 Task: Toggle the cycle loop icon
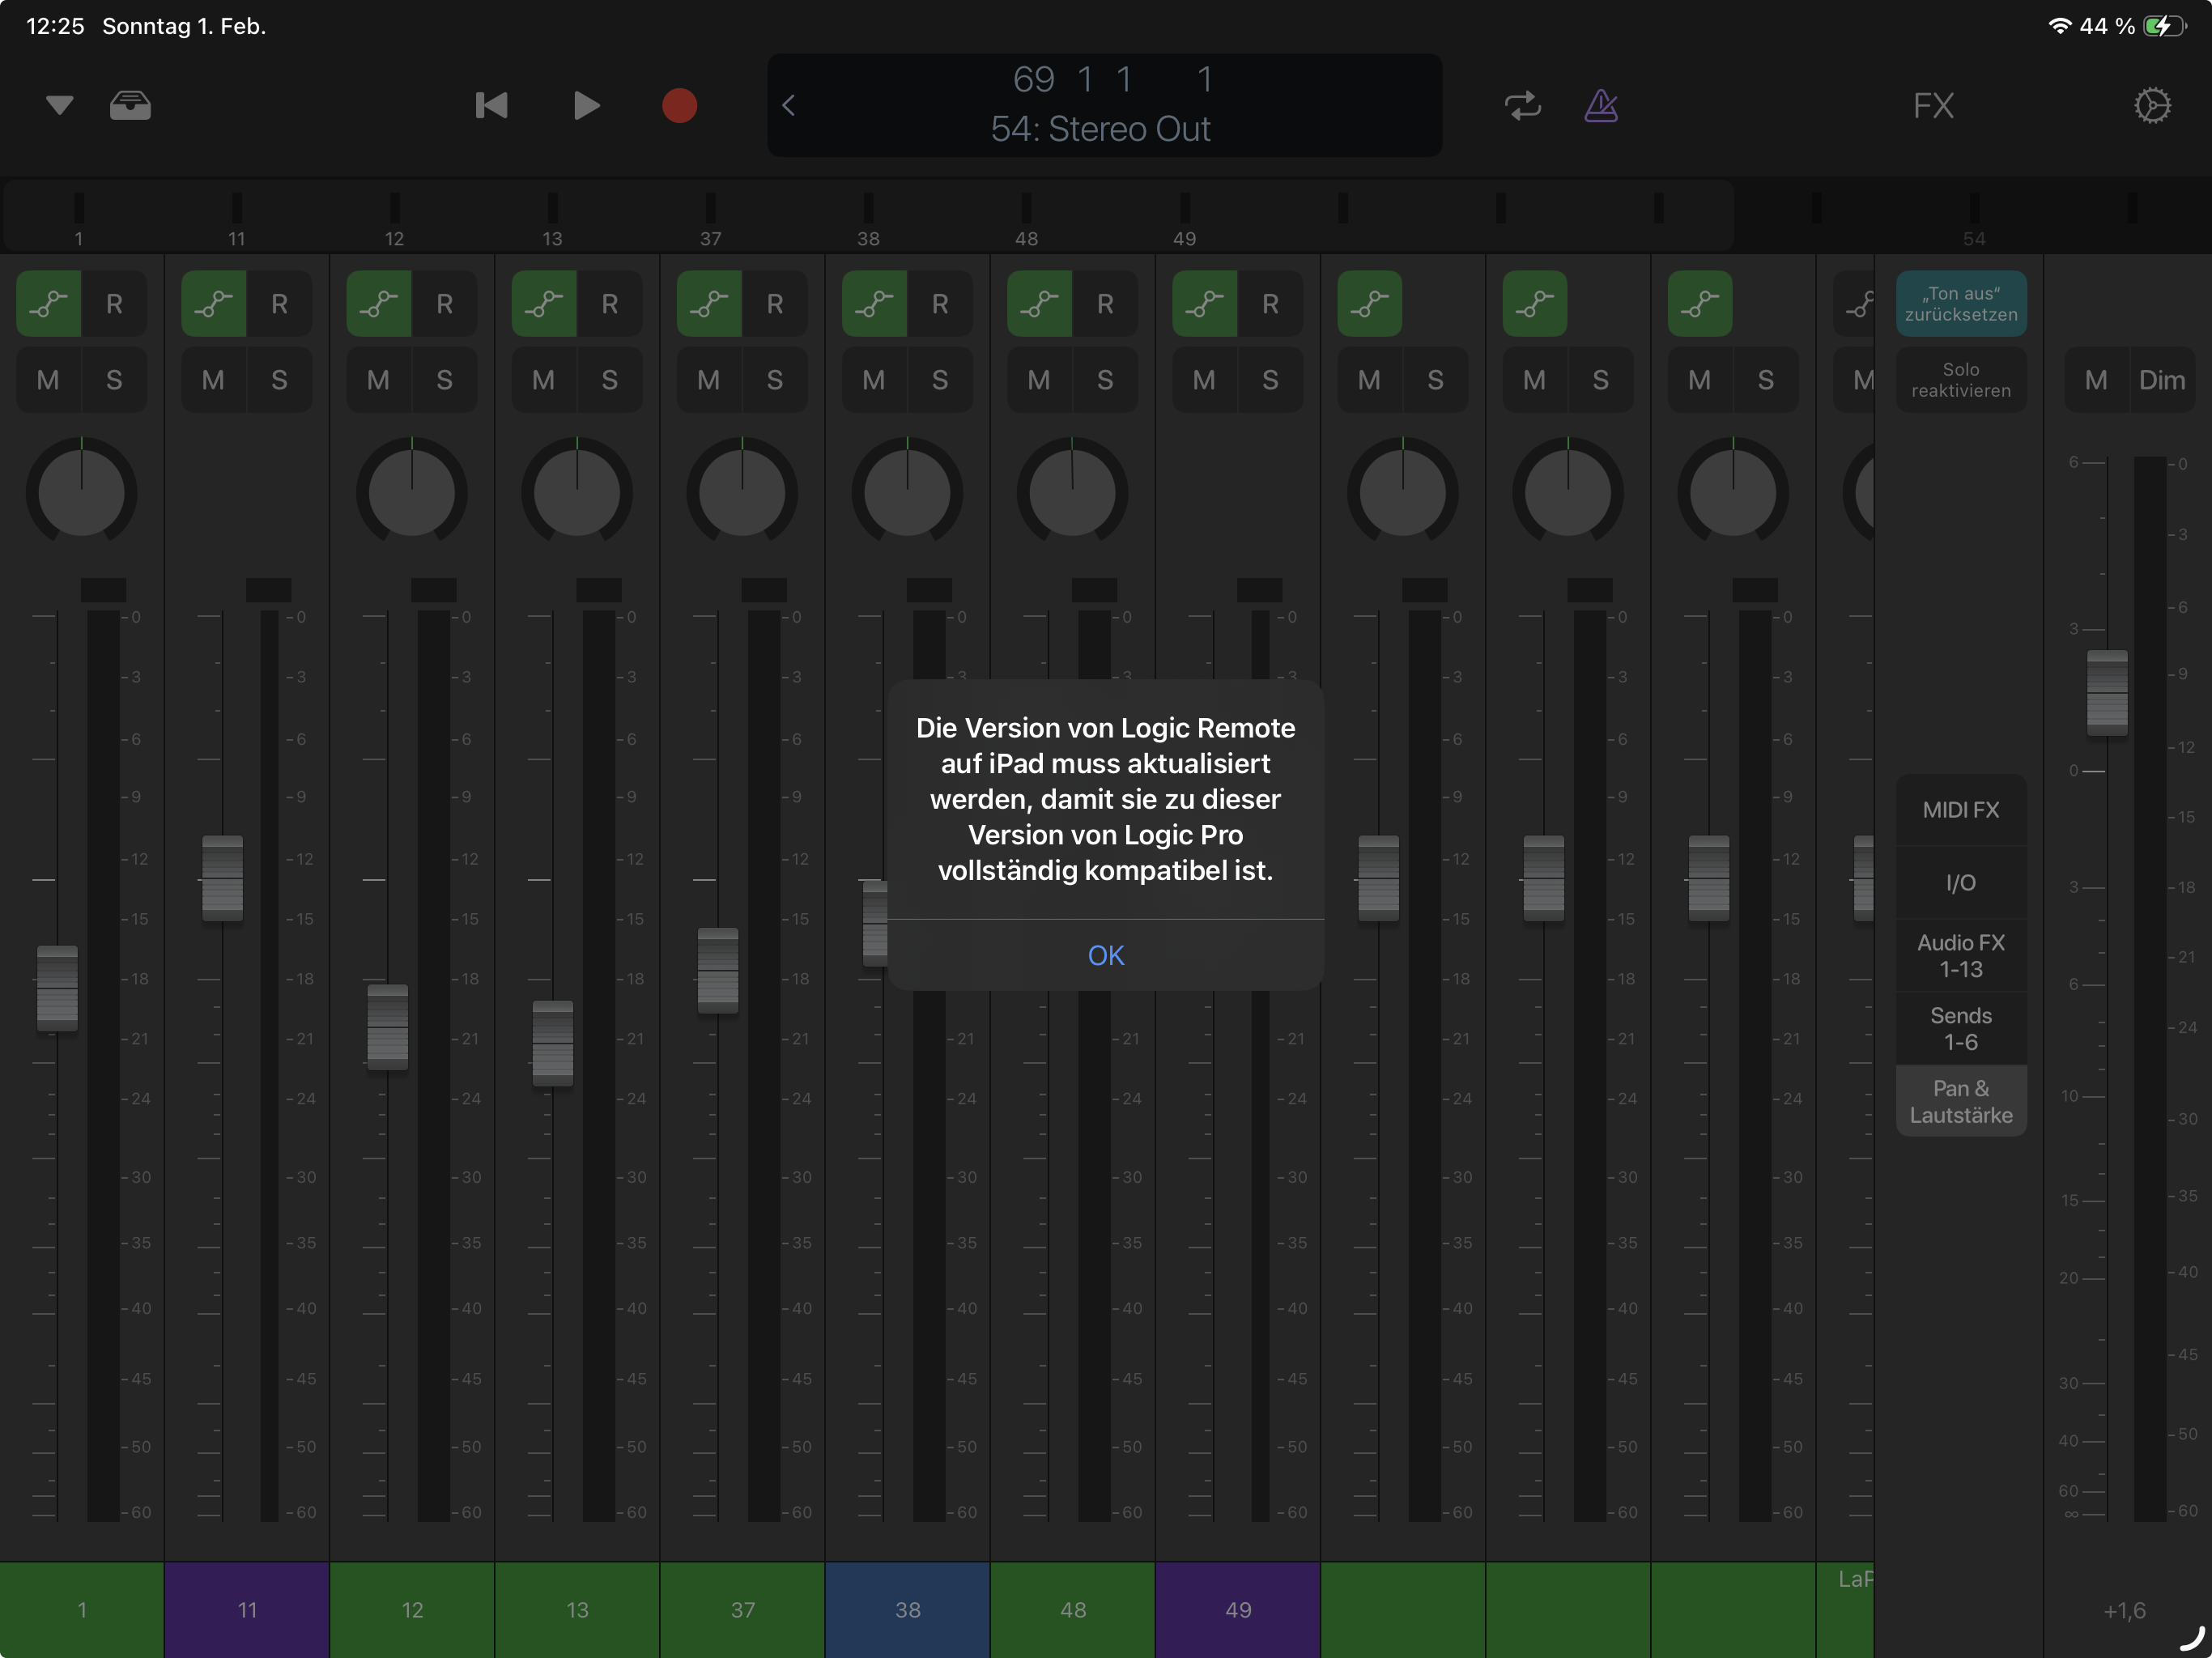[1522, 105]
